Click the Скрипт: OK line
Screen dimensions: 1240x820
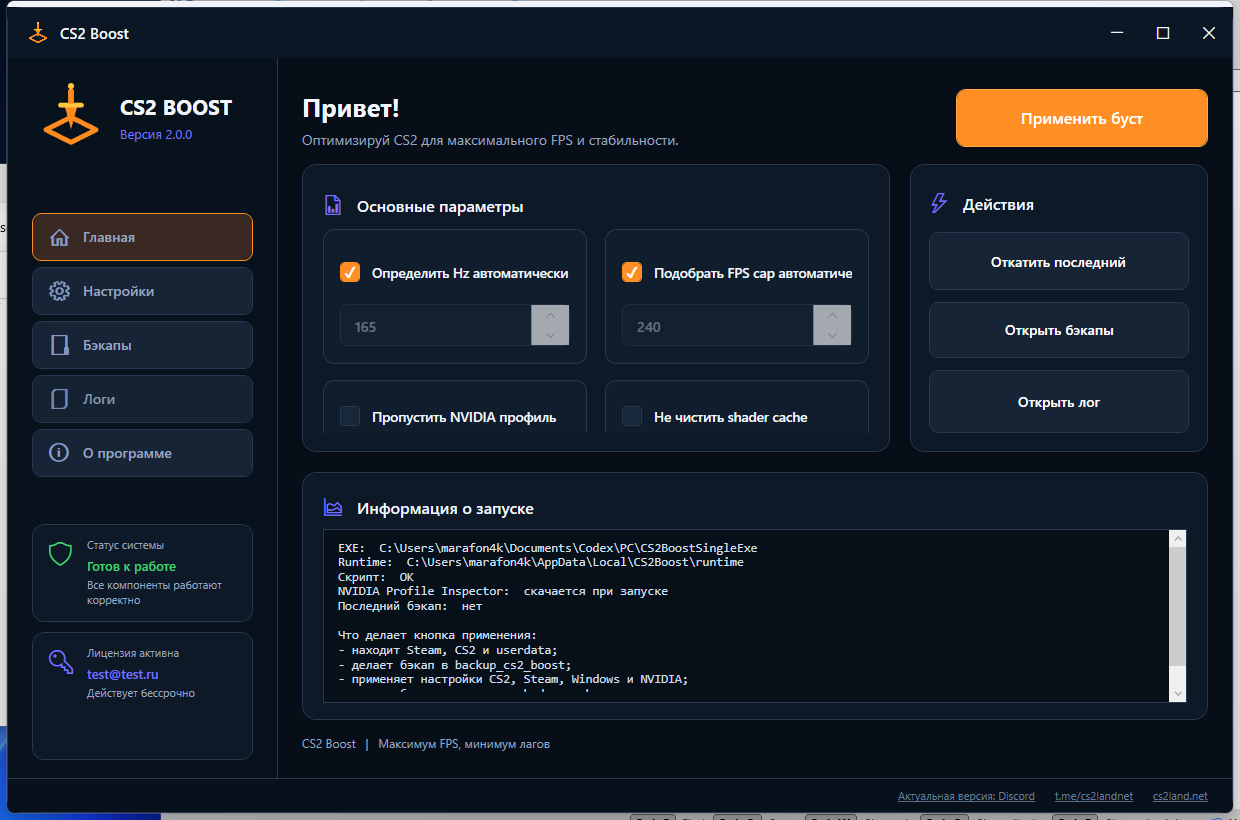376,577
